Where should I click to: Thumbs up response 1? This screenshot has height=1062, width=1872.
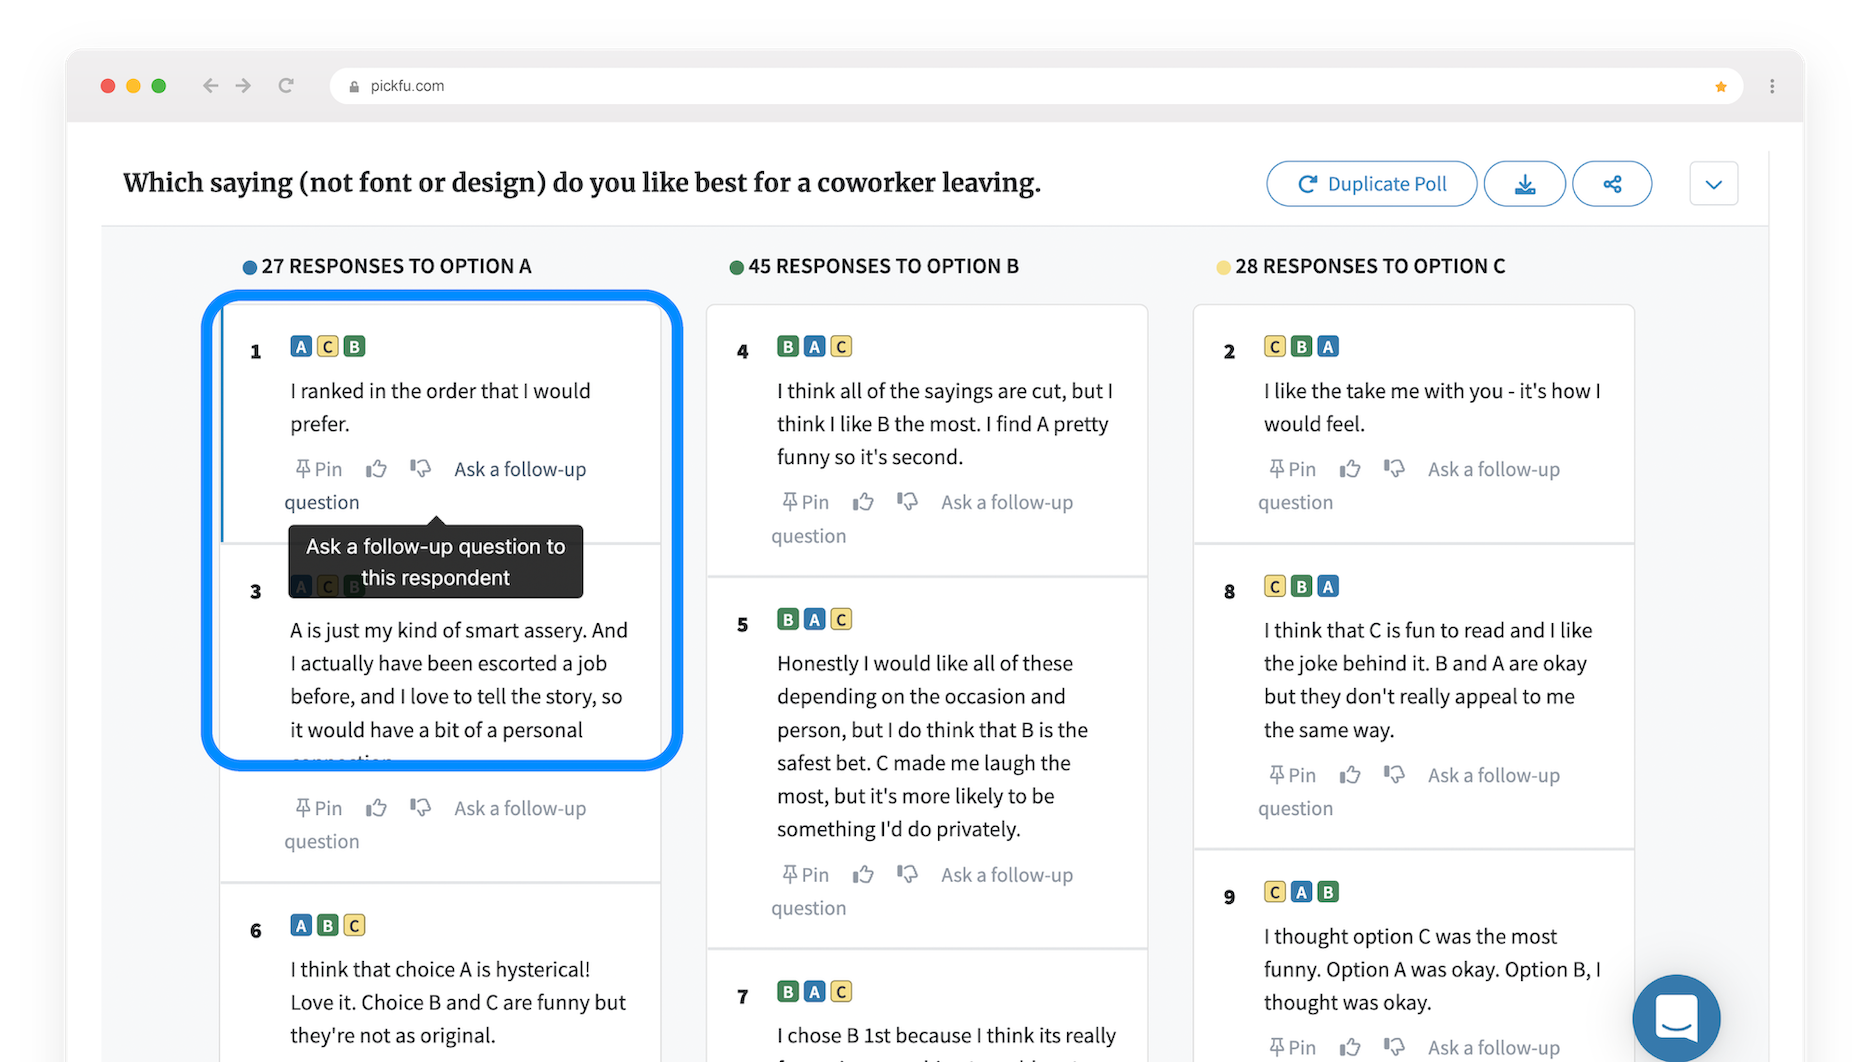pyautogui.click(x=376, y=469)
